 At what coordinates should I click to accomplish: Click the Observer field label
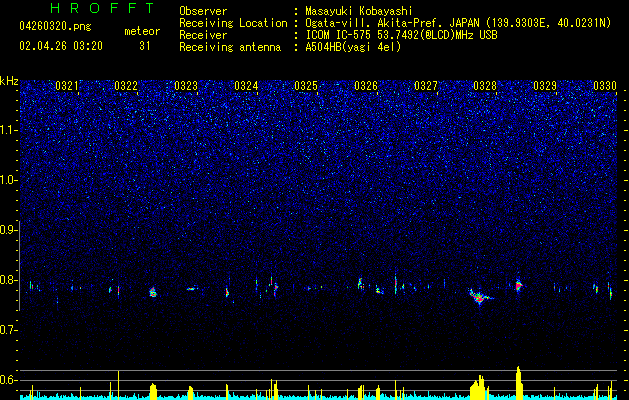coord(203,11)
